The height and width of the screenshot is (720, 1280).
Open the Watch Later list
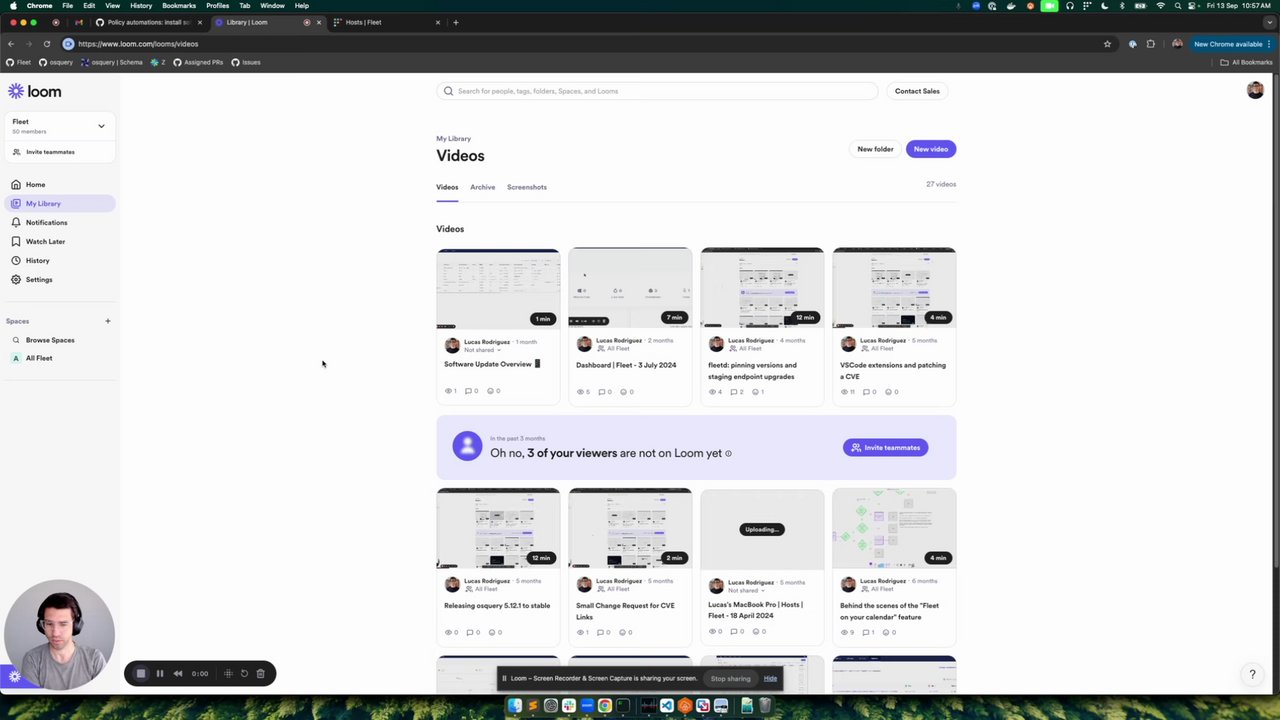pyautogui.click(x=58, y=241)
